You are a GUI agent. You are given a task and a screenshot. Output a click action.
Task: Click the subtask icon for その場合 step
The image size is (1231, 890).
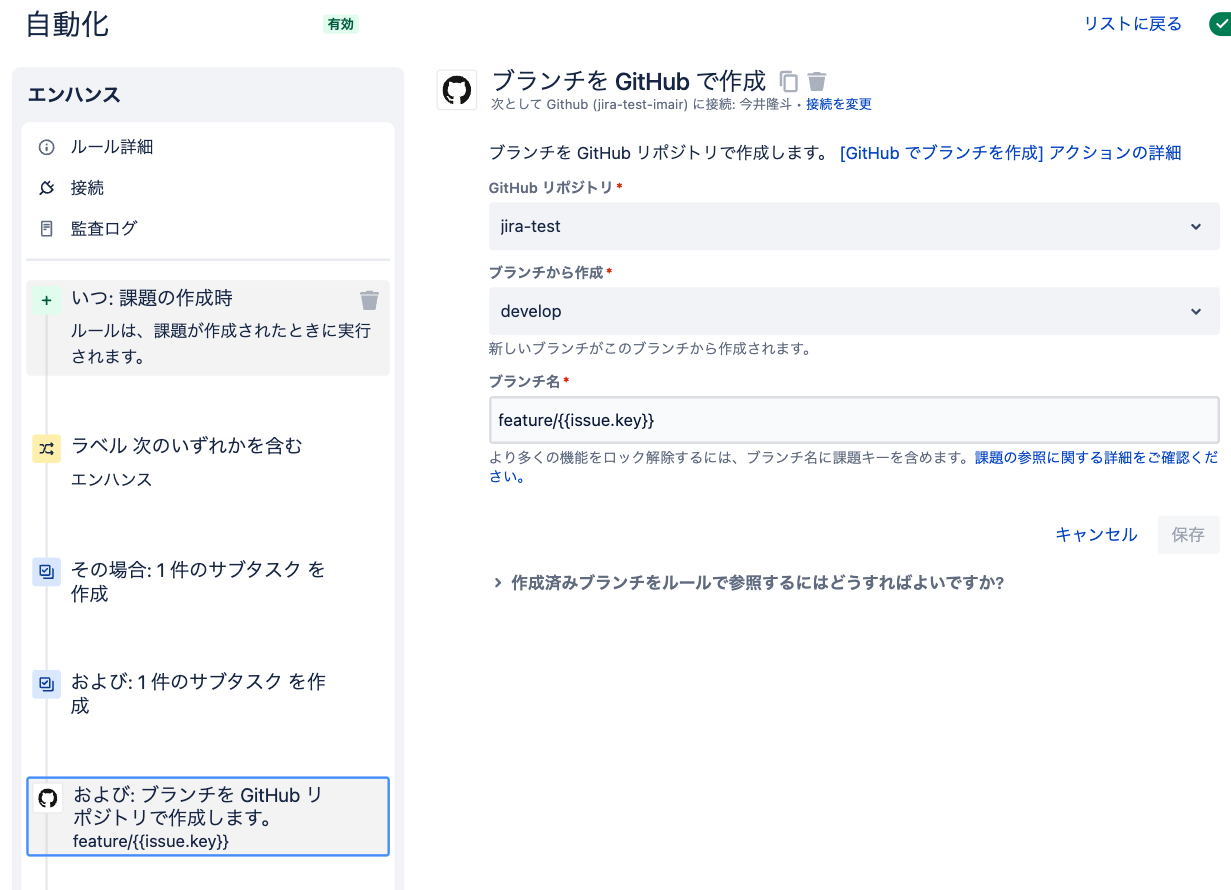coord(46,572)
